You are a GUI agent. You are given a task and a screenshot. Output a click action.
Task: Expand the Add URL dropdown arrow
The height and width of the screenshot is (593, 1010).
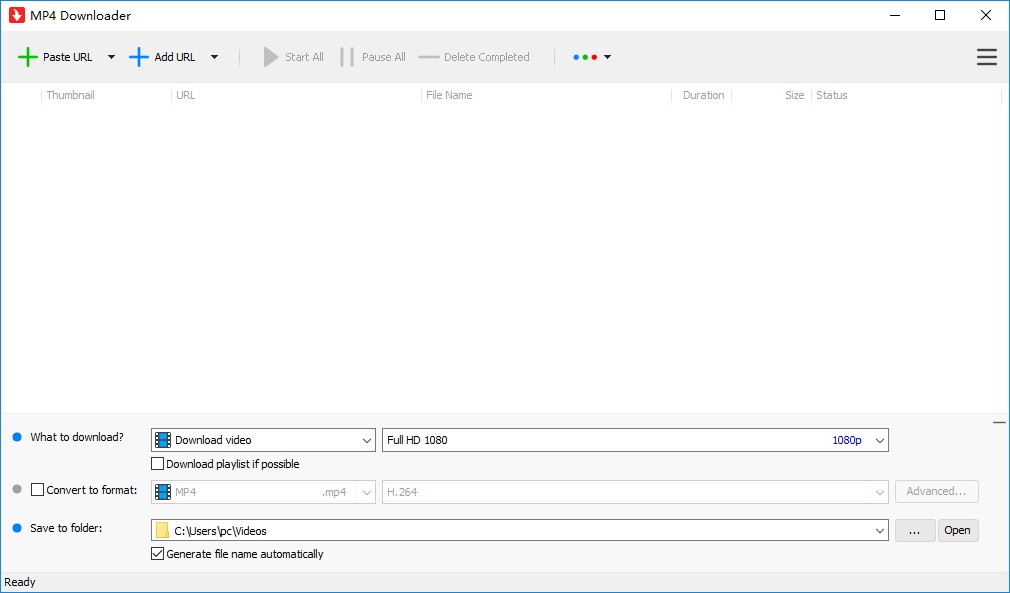pyautogui.click(x=214, y=57)
